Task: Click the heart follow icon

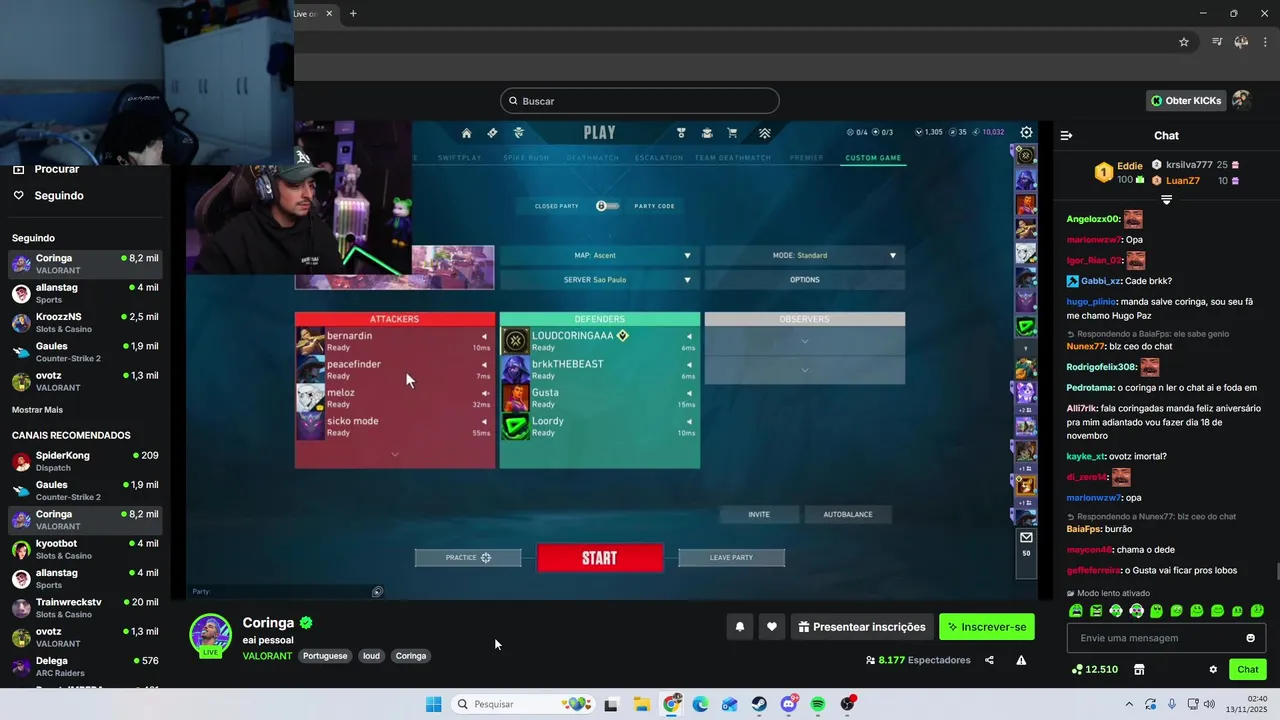Action: coord(772,627)
